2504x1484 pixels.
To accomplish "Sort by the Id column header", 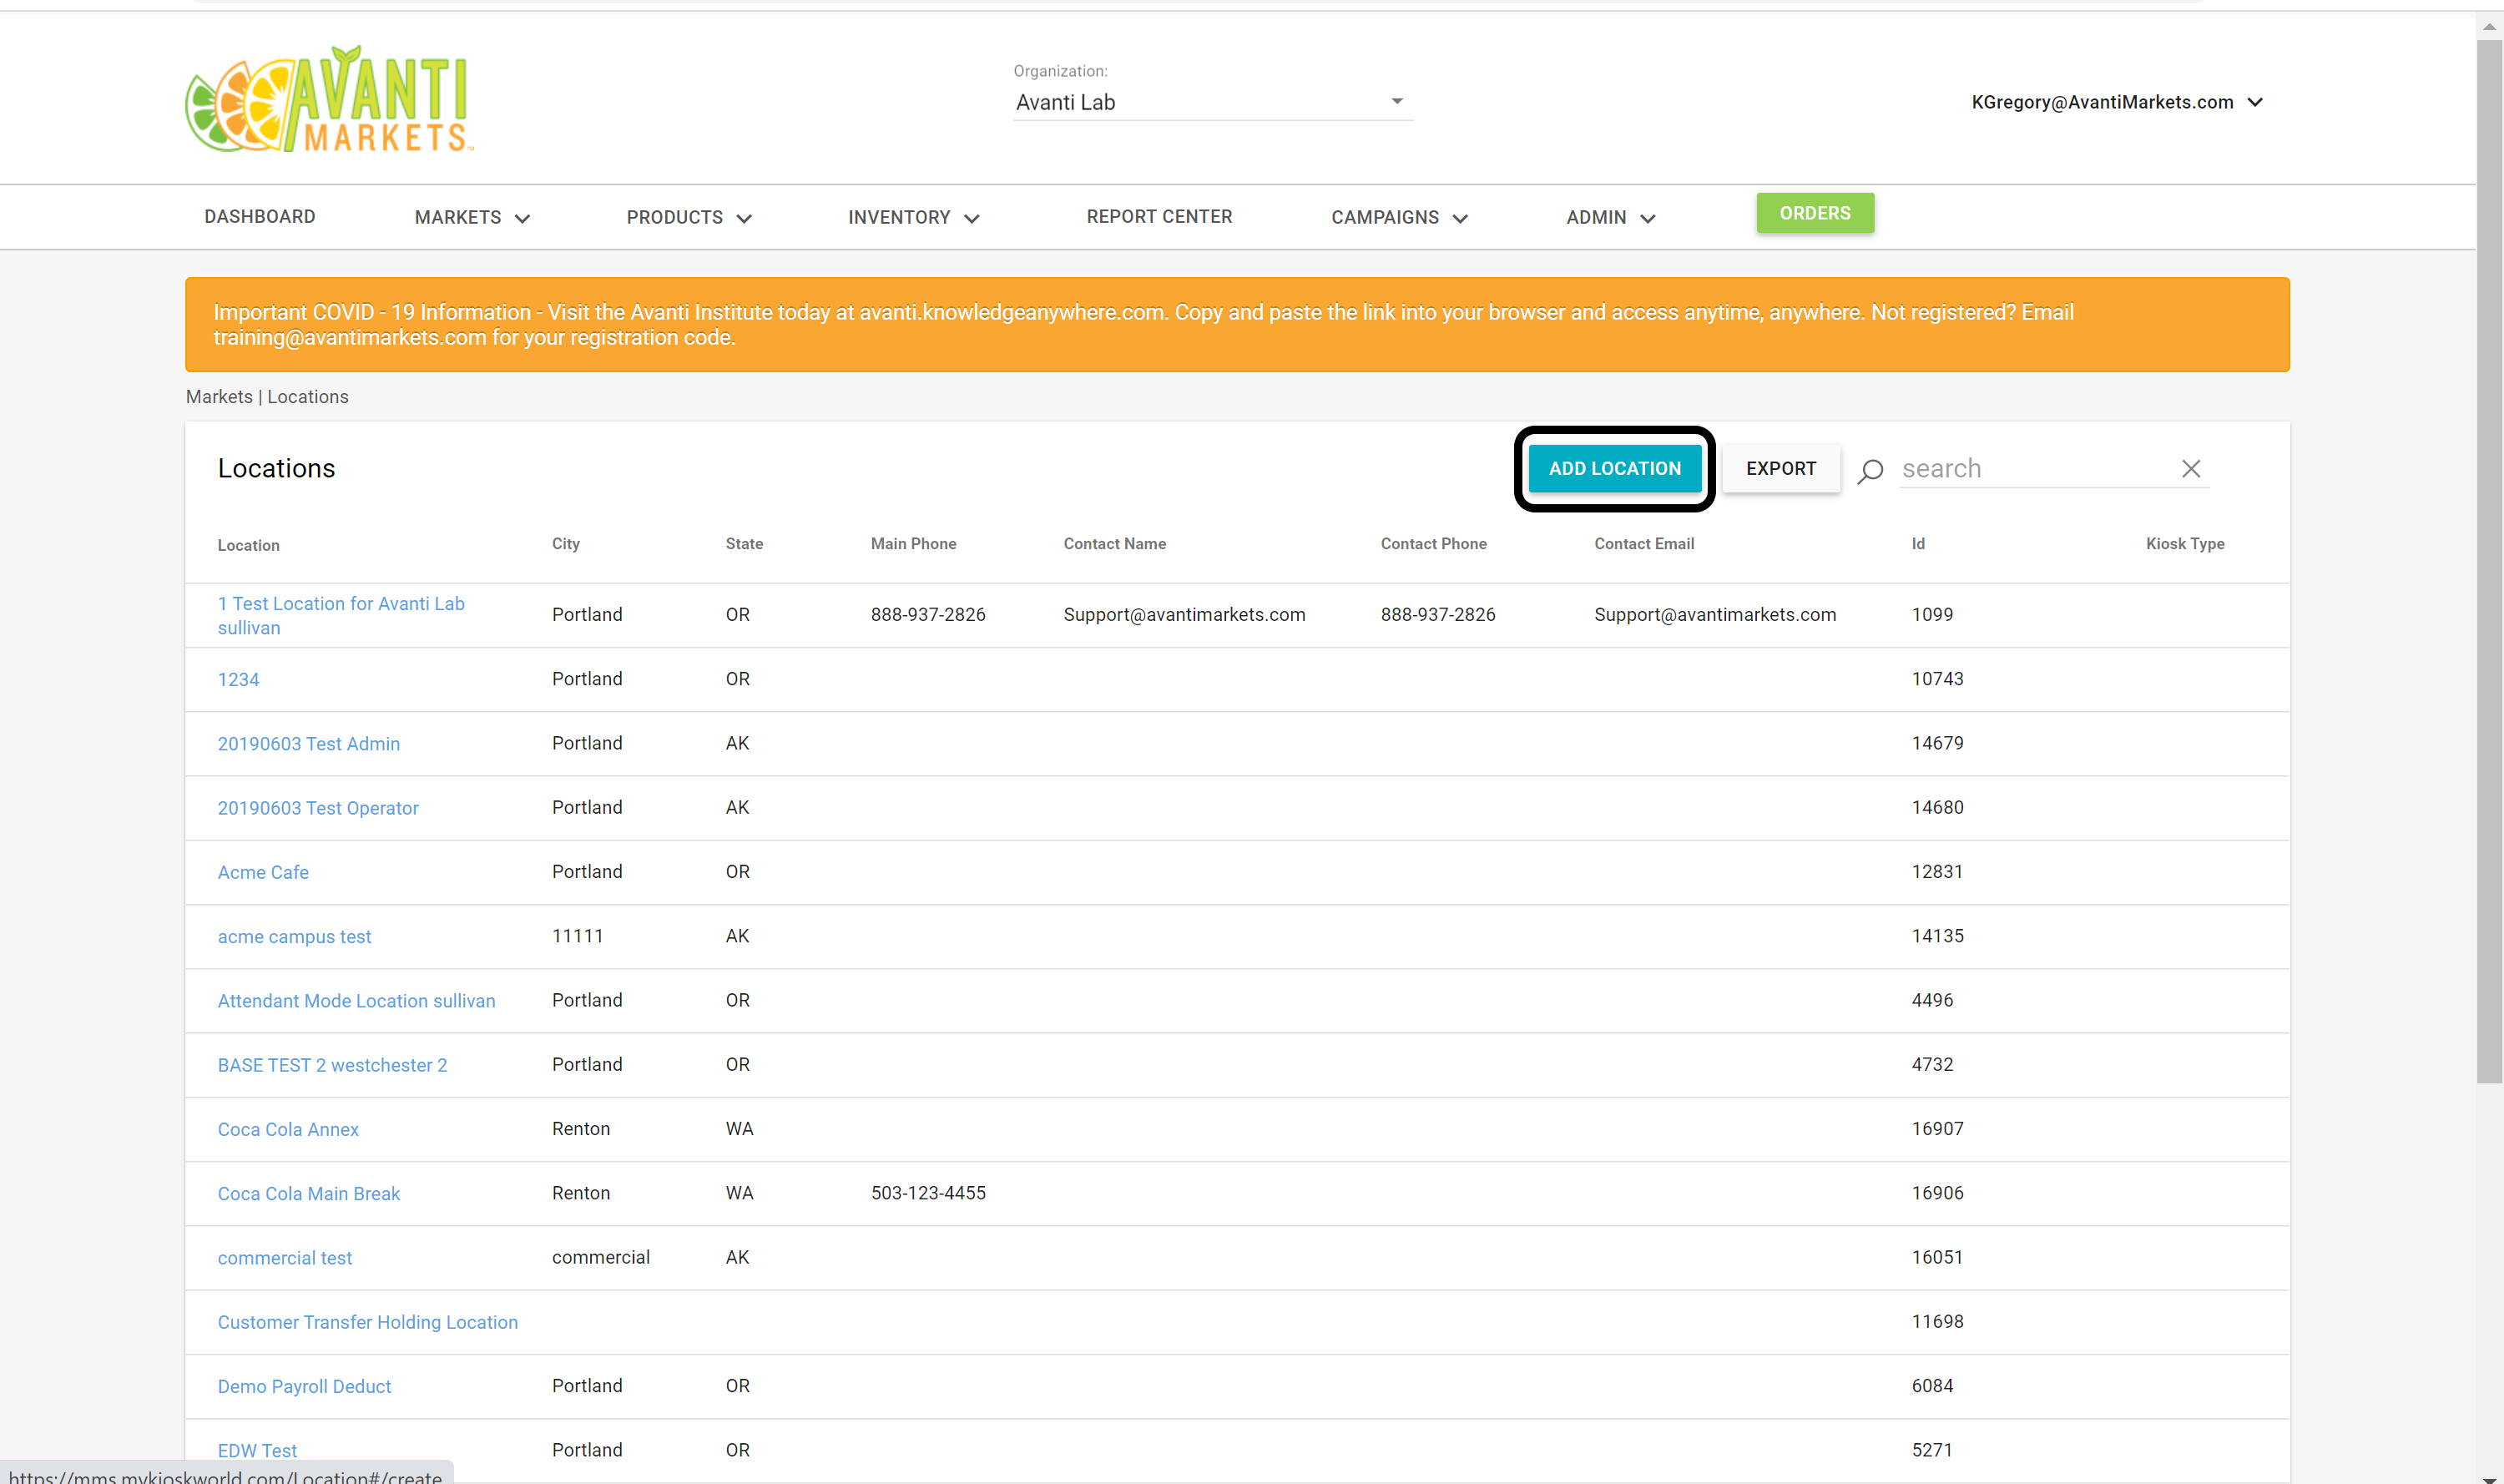I will coord(1917,544).
